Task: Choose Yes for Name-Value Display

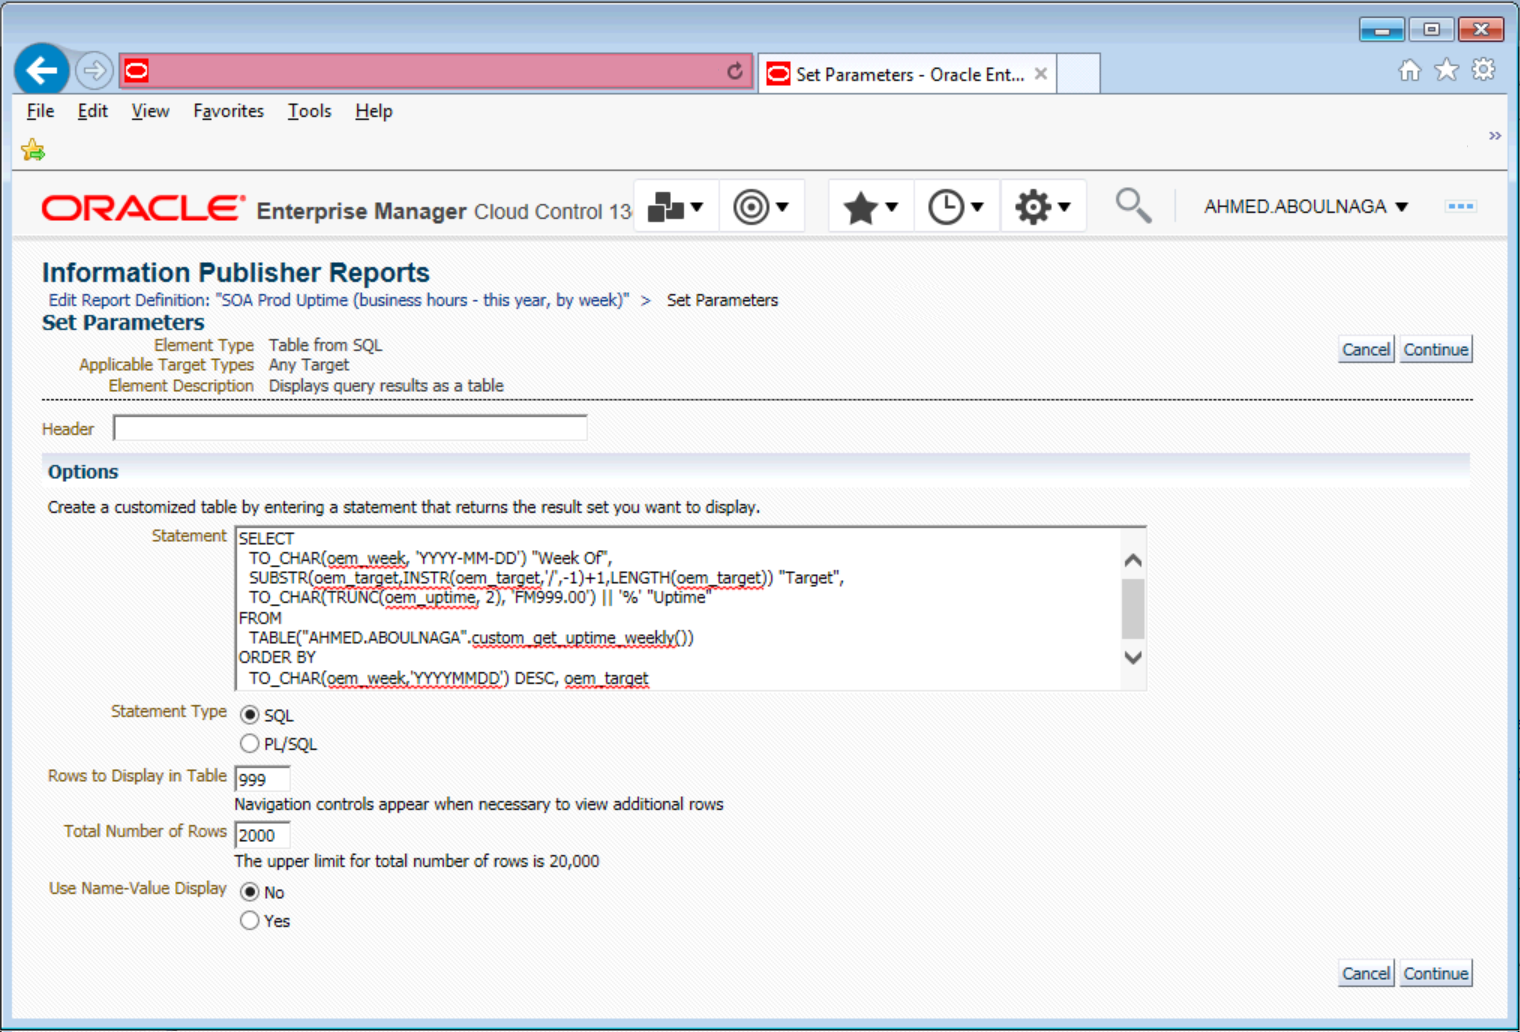Action: pos(250,920)
